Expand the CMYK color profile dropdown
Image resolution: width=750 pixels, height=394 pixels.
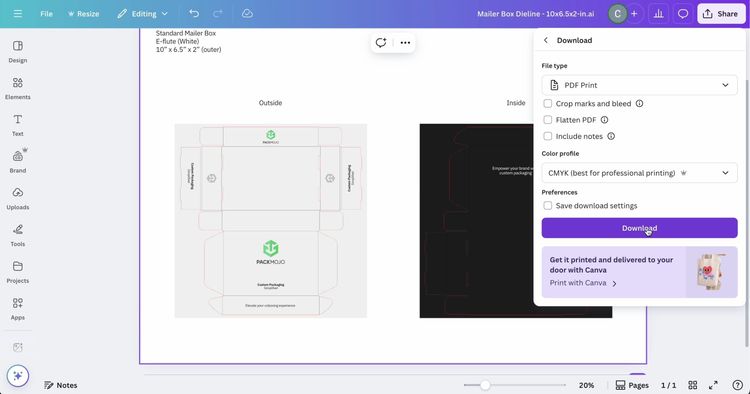[639, 173]
